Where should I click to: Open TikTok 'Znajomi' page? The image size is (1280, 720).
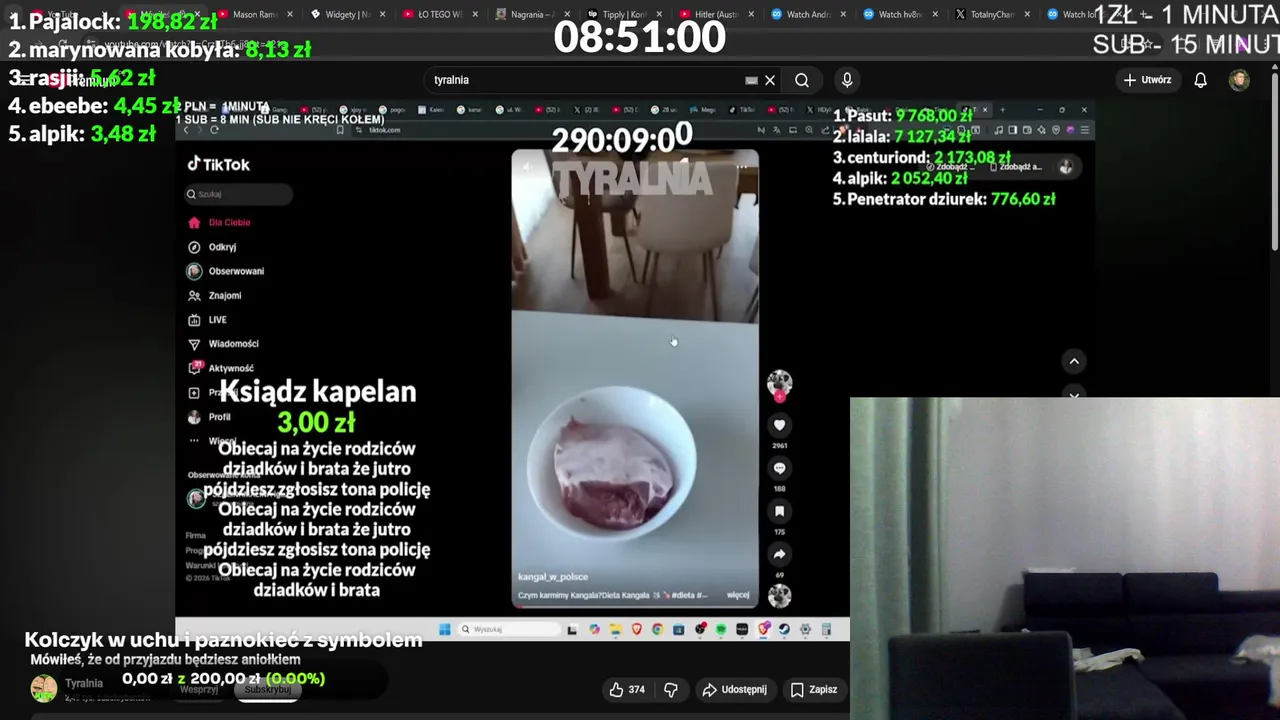pyautogui.click(x=215, y=295)
